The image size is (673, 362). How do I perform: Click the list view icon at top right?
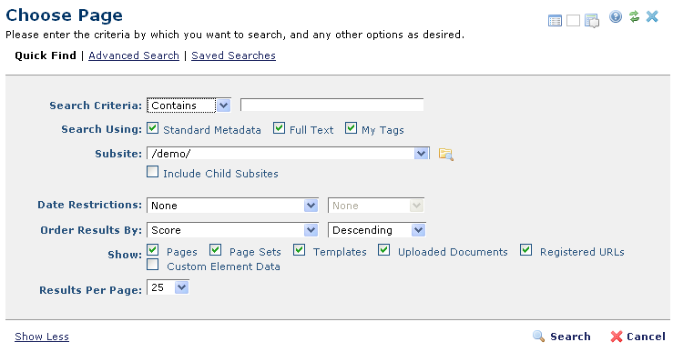point(555,20)
